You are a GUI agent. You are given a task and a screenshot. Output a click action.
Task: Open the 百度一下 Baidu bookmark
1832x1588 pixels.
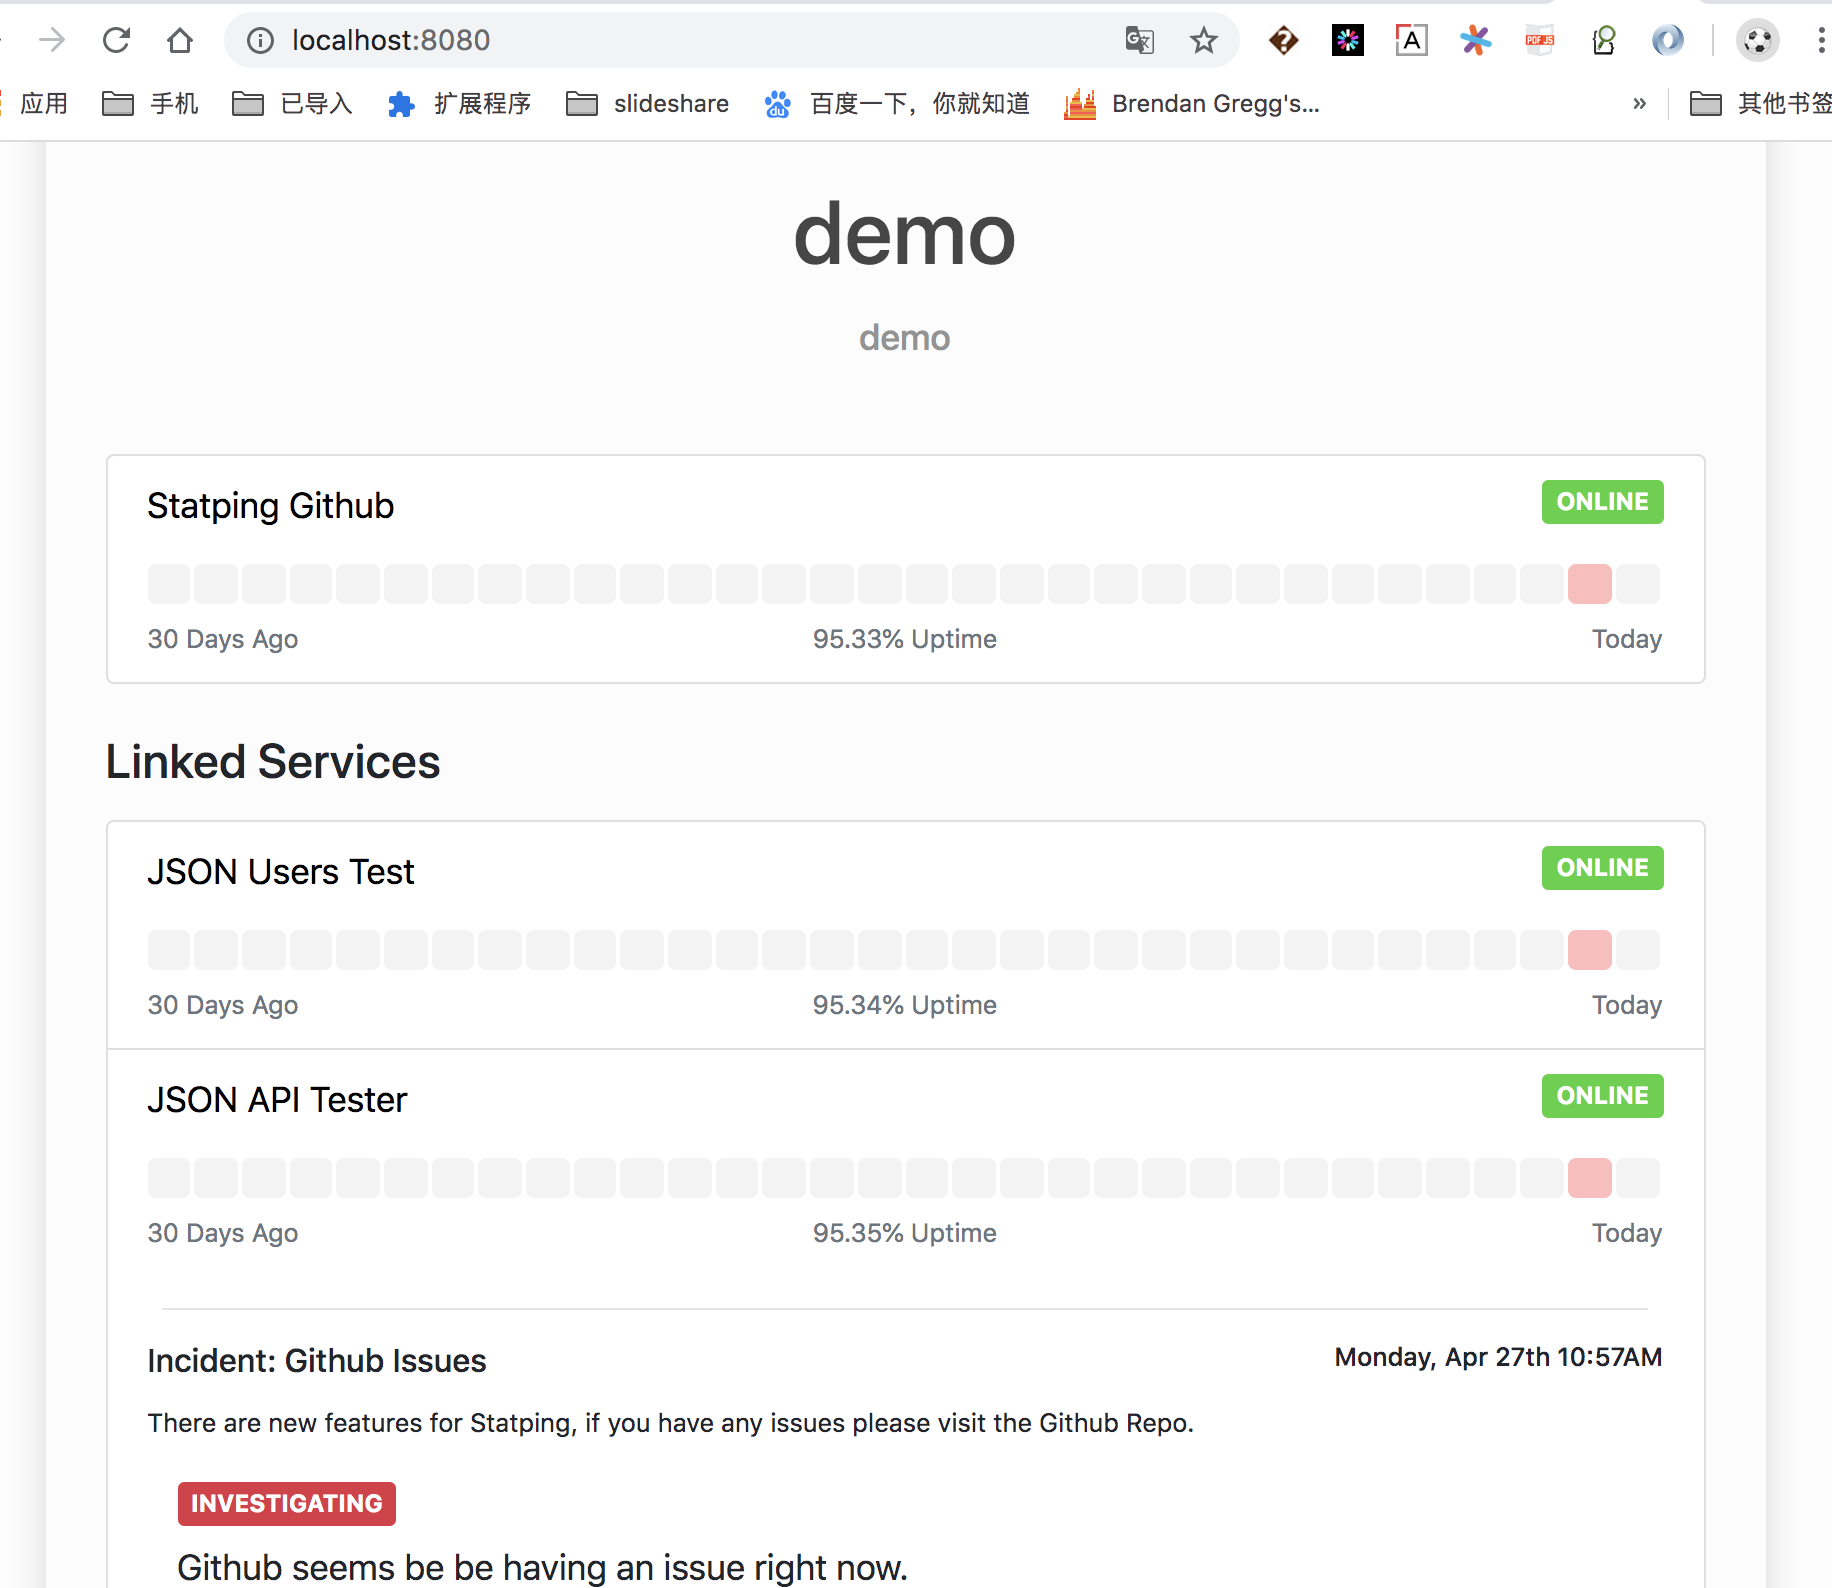point(897,104)
